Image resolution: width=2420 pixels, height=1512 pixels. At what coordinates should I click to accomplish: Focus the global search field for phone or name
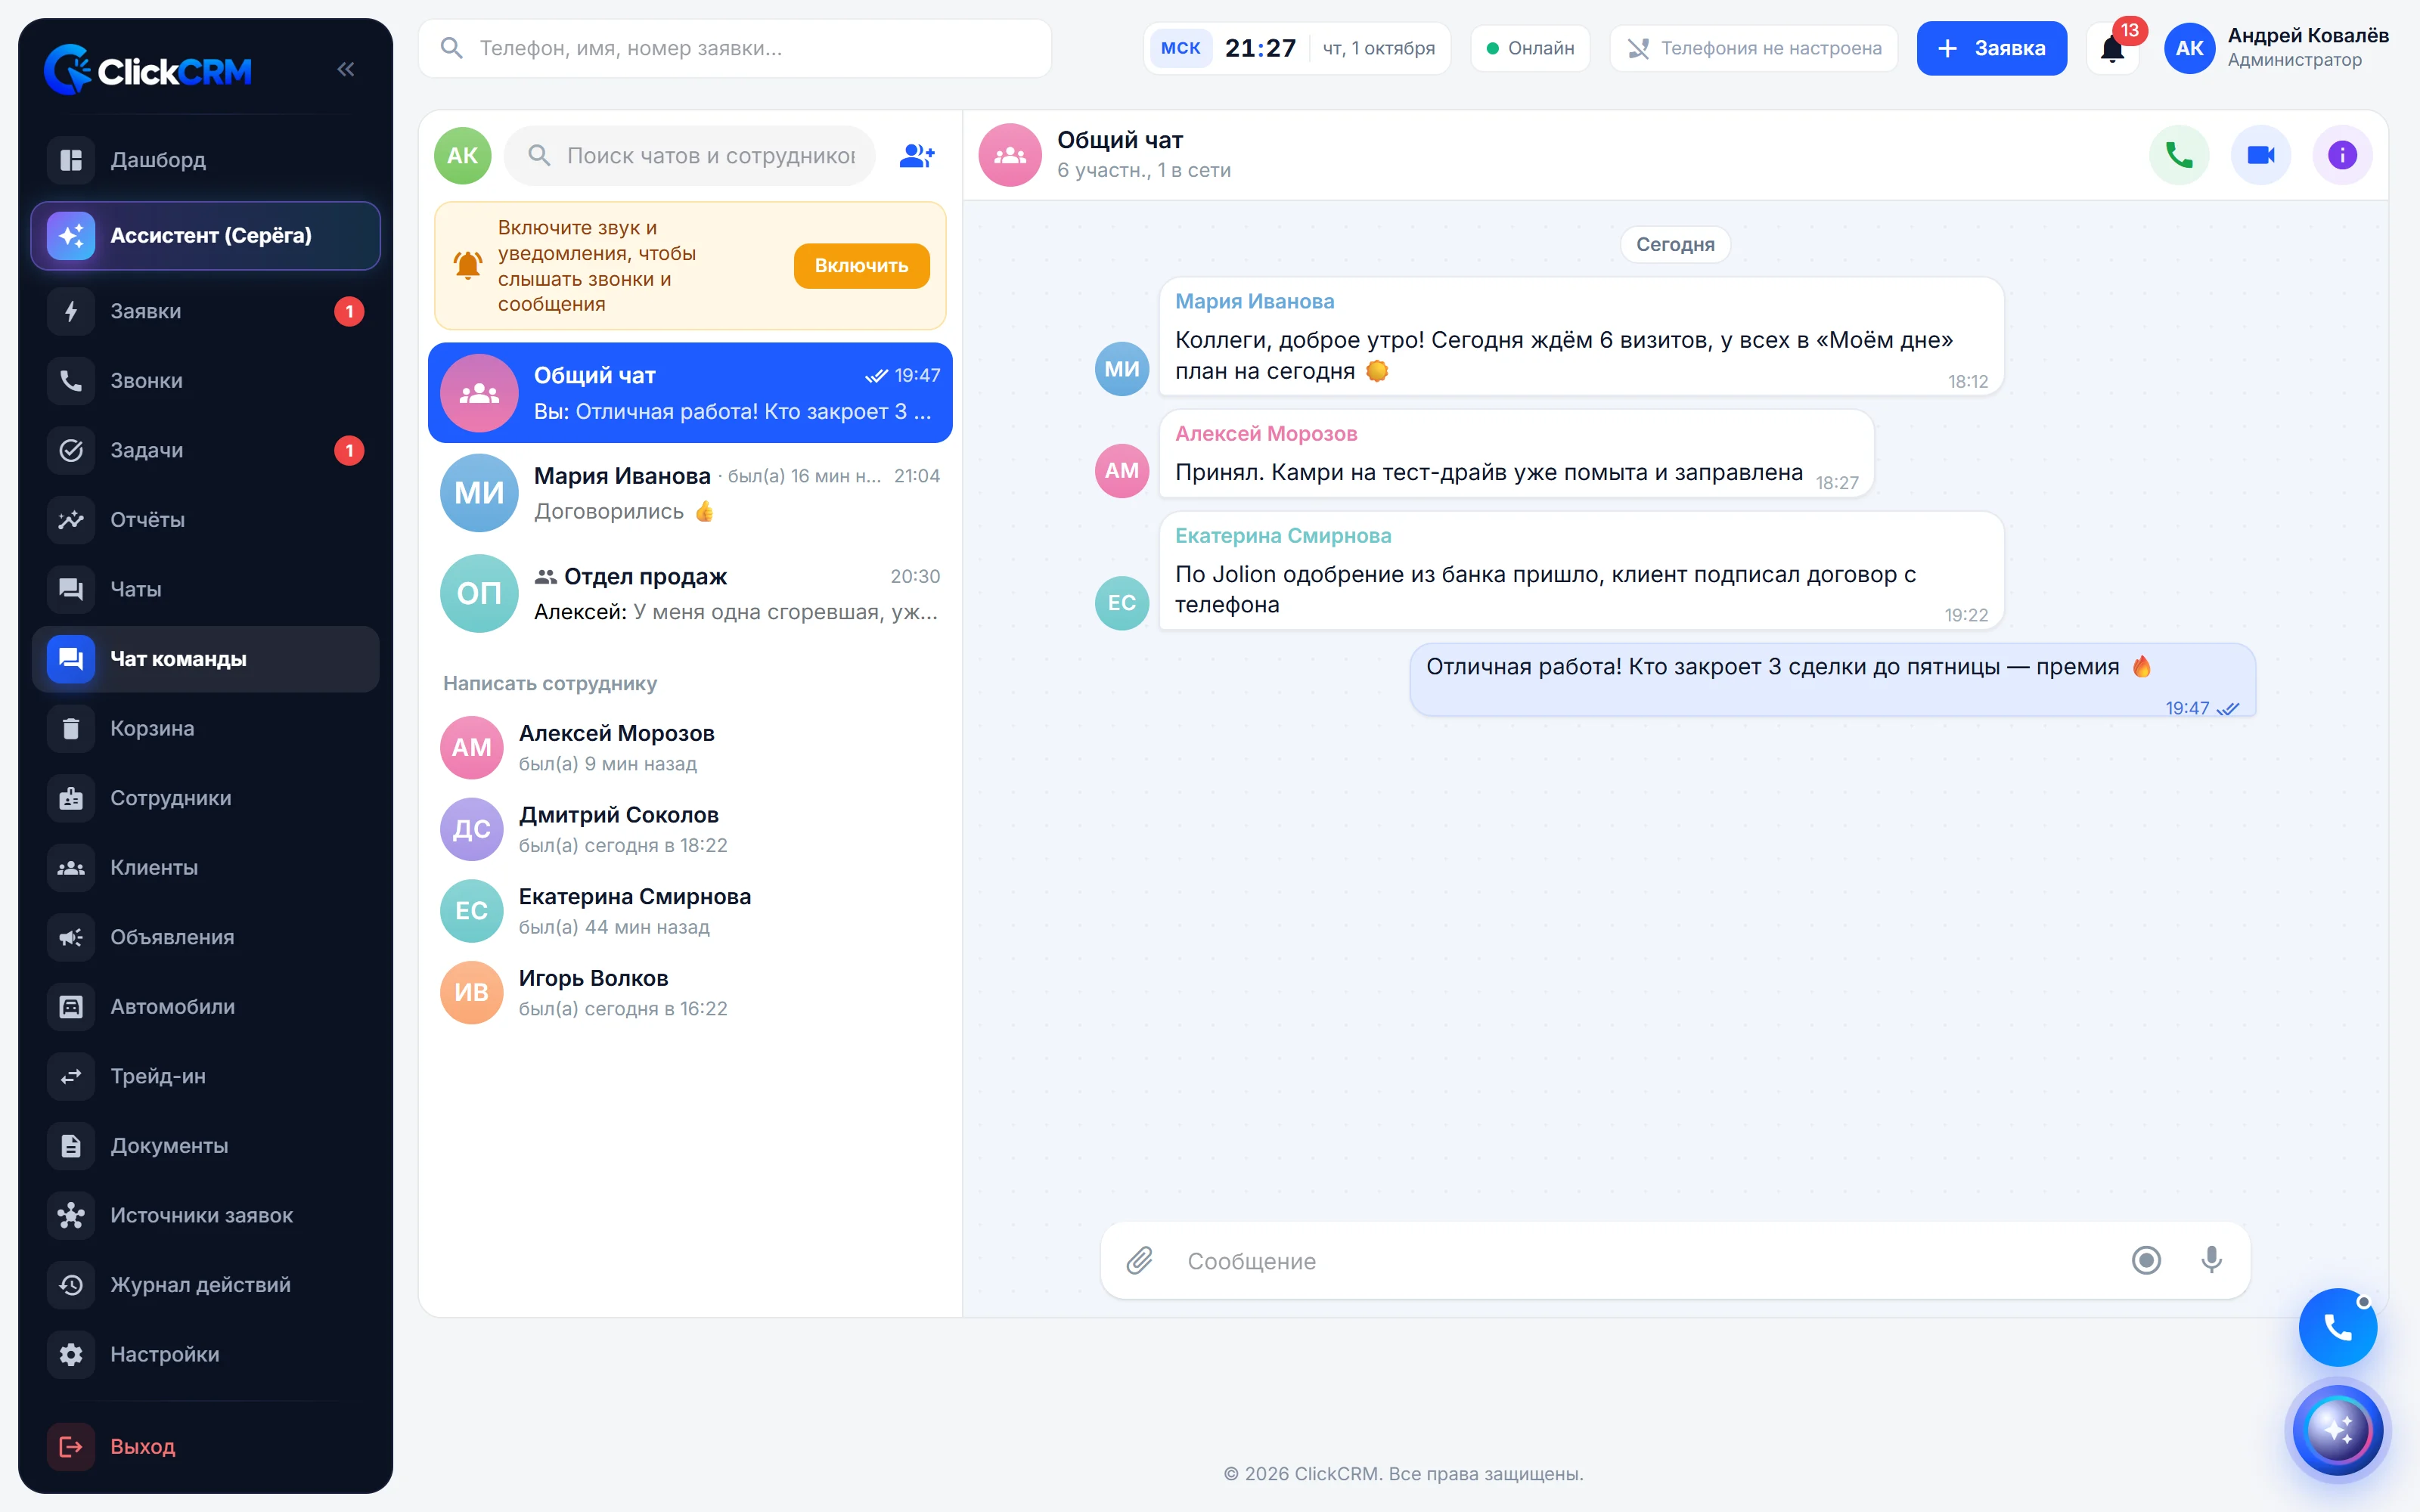pyautogui.click(x=734, y=48)
